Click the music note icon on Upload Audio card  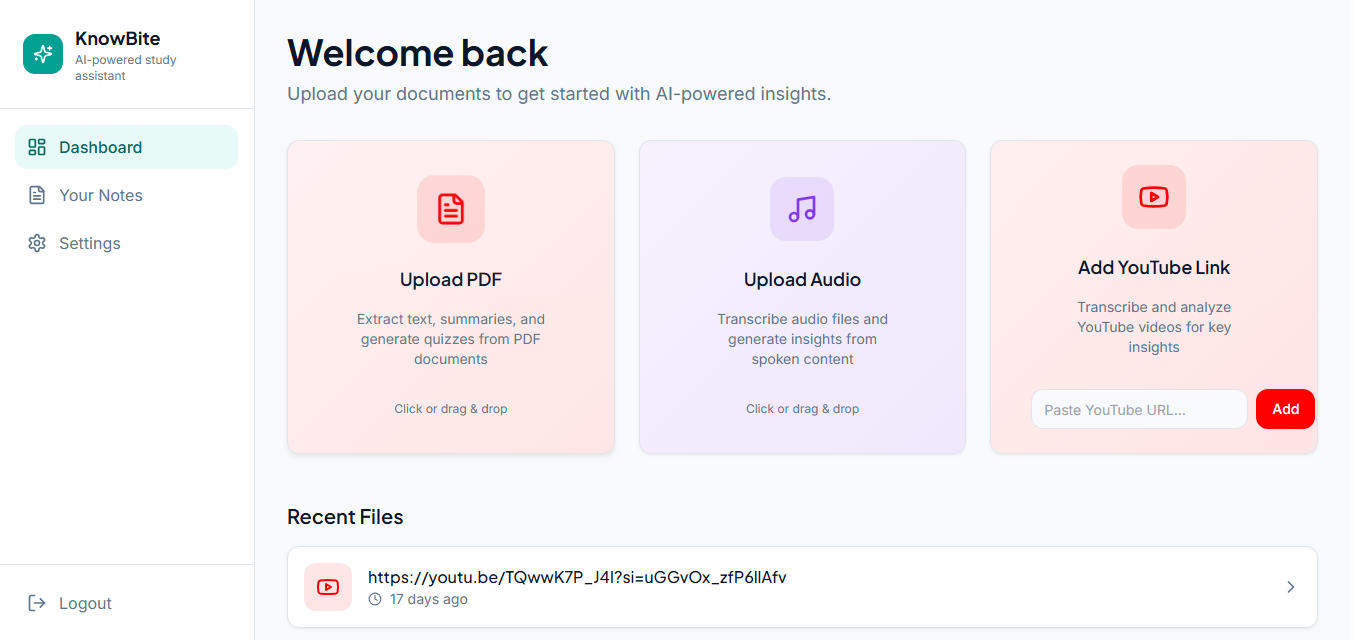(x=802, y=209)
